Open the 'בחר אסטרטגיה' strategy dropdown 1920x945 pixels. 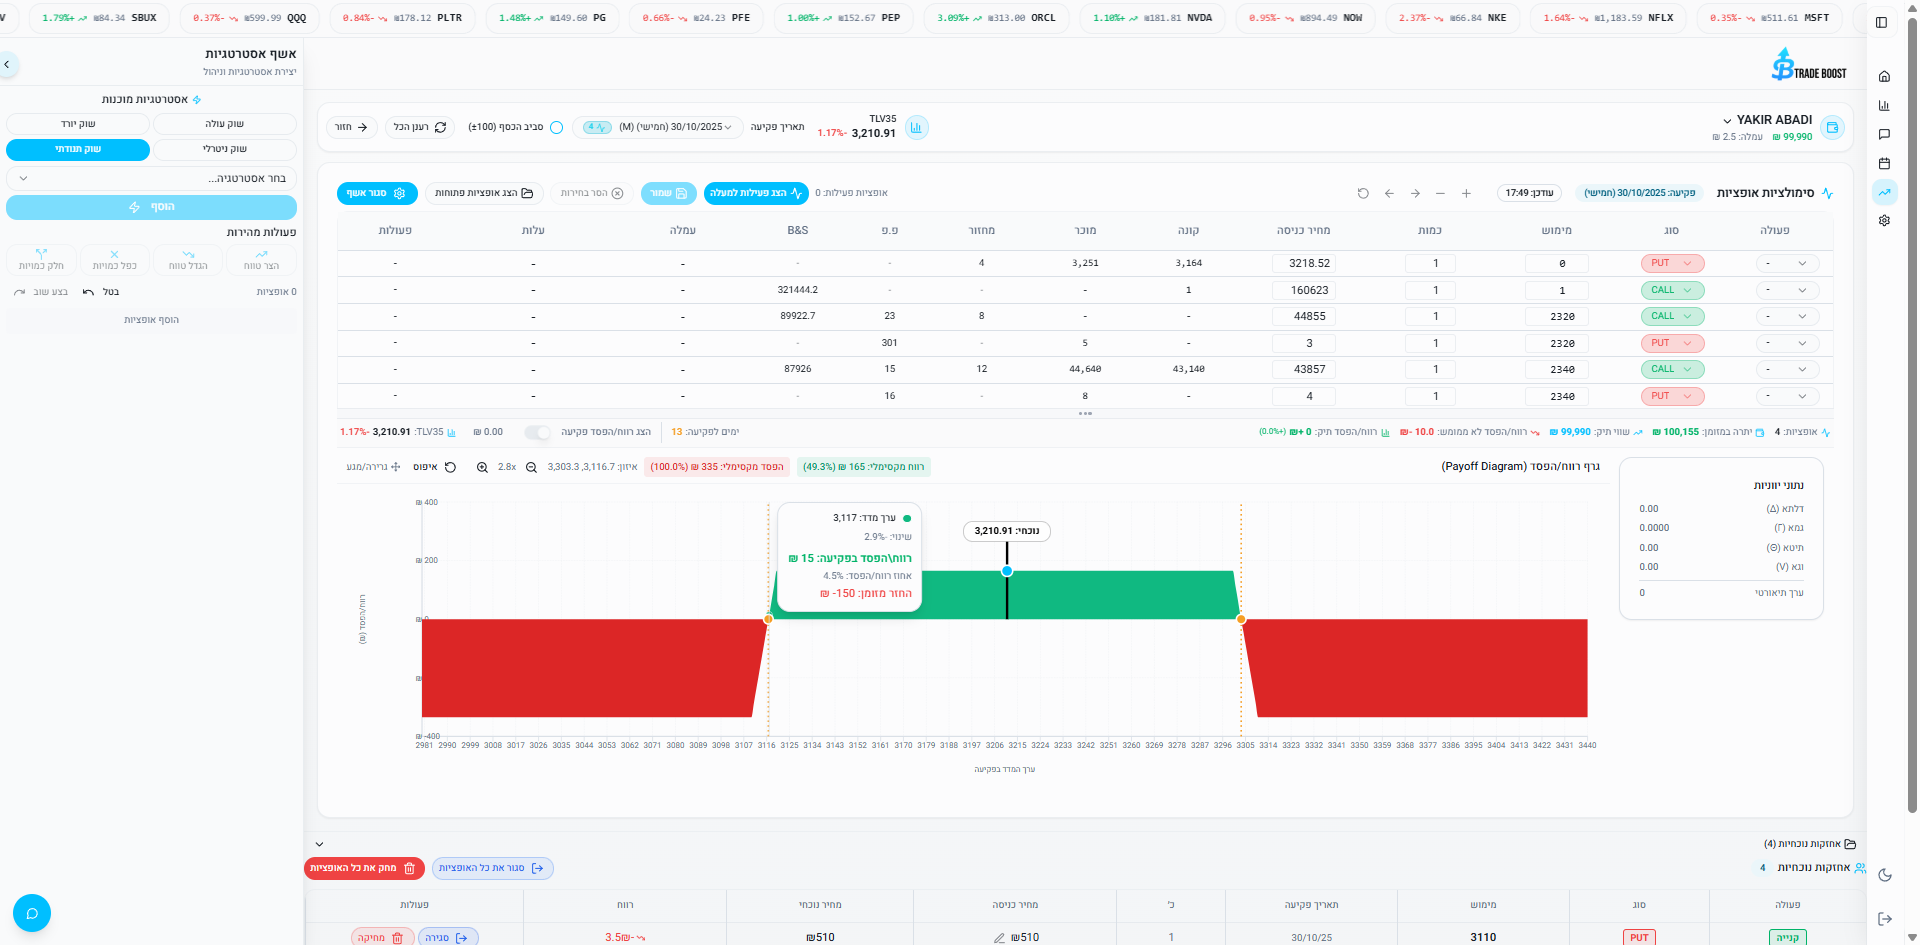[151, 178]
